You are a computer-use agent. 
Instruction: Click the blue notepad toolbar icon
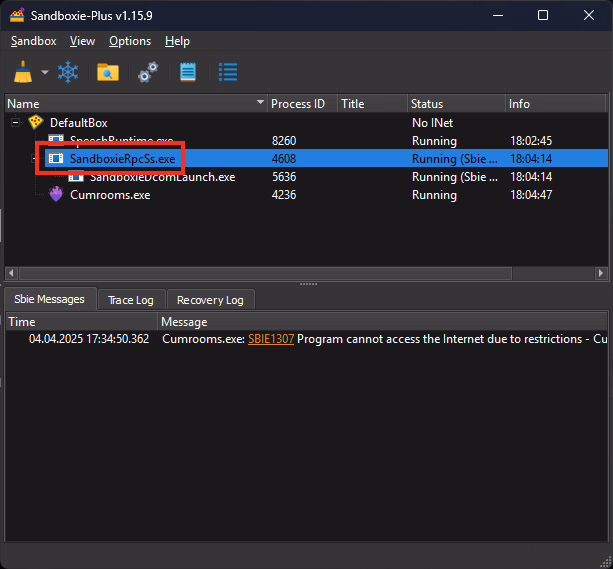pyautogui.click(x=188, y=72)
